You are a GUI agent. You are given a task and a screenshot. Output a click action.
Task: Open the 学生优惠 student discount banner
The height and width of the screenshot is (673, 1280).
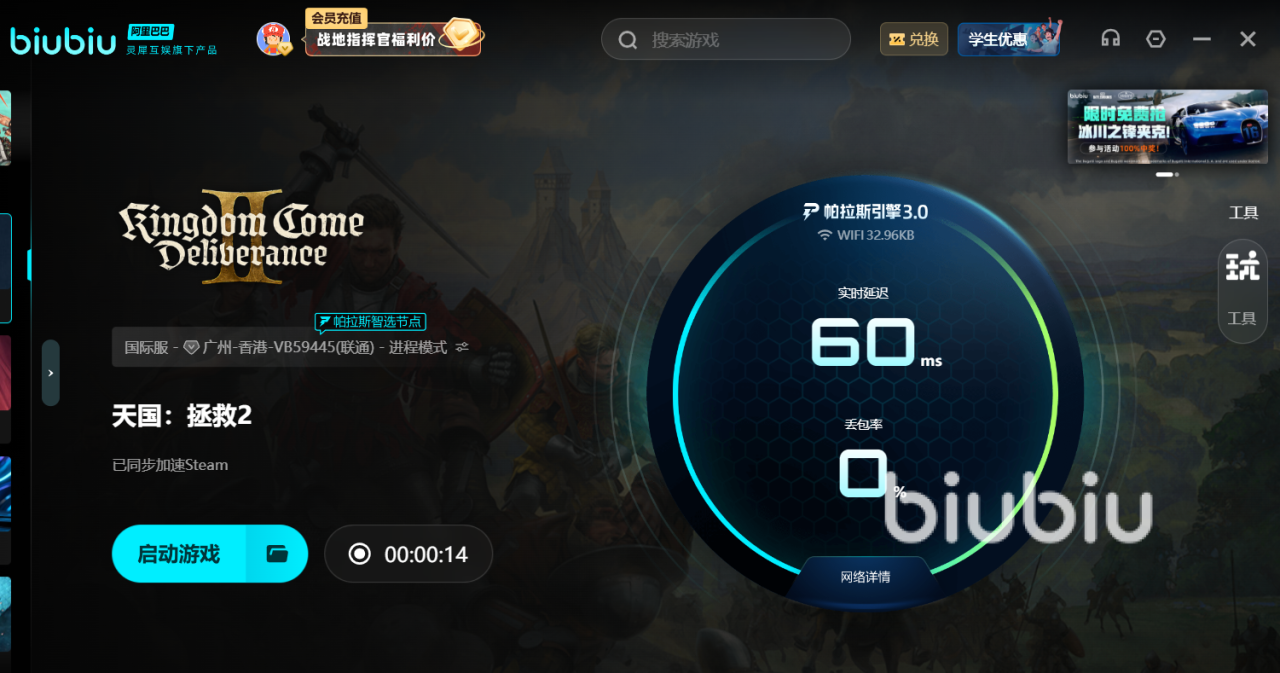coord(1009,39)
